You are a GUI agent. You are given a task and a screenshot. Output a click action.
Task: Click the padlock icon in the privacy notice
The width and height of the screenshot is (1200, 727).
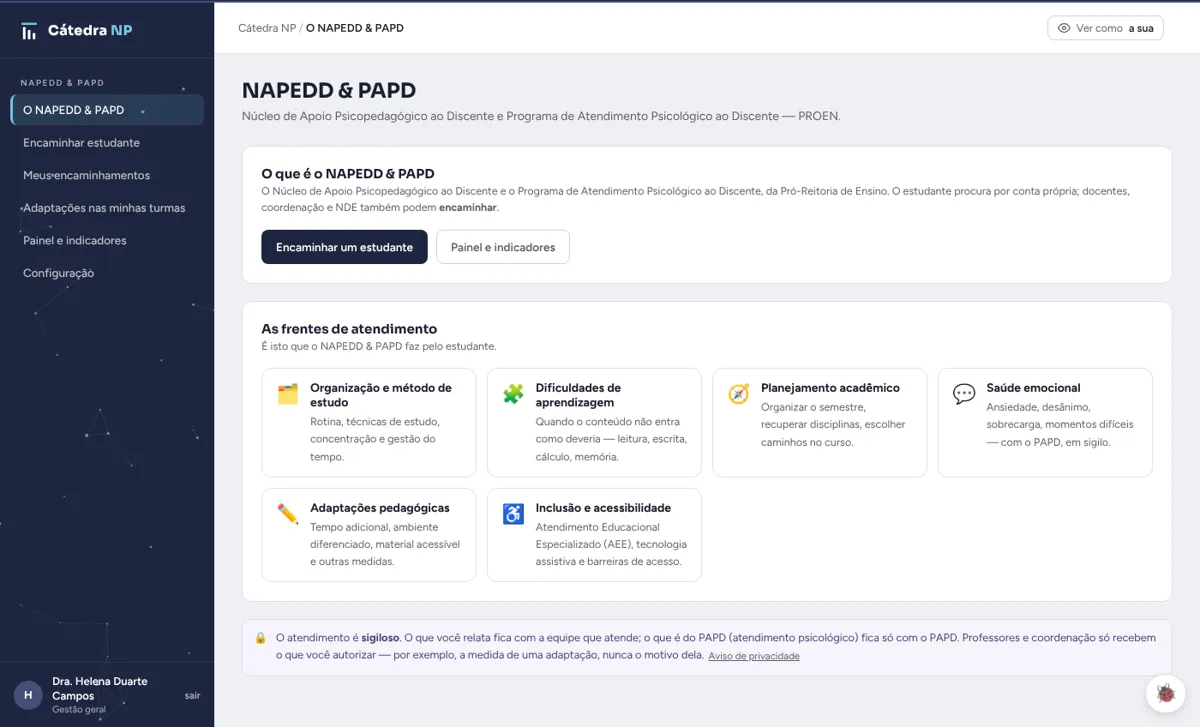coord(261,637)
